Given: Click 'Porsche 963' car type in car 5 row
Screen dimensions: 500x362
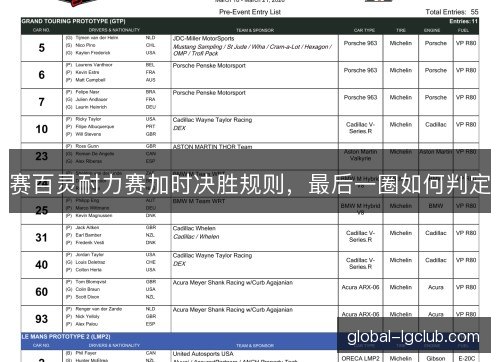Looking at the screenshot, I should click(360, 43).
